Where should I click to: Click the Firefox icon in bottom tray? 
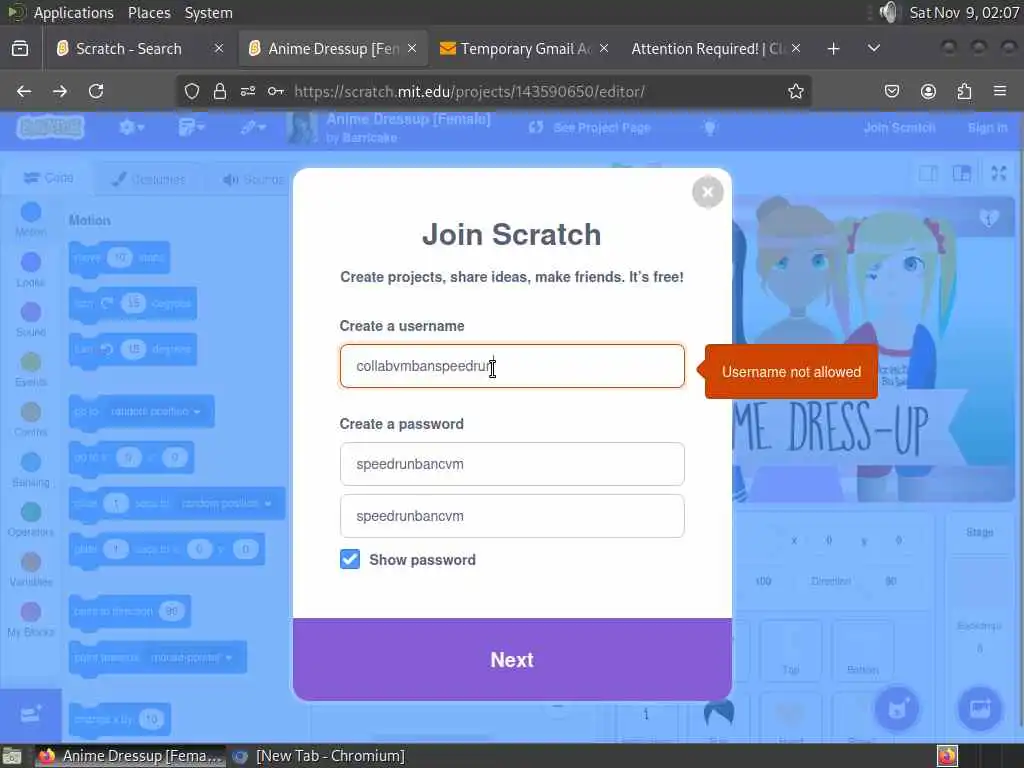pyautogui.click(x=947, y=756)
